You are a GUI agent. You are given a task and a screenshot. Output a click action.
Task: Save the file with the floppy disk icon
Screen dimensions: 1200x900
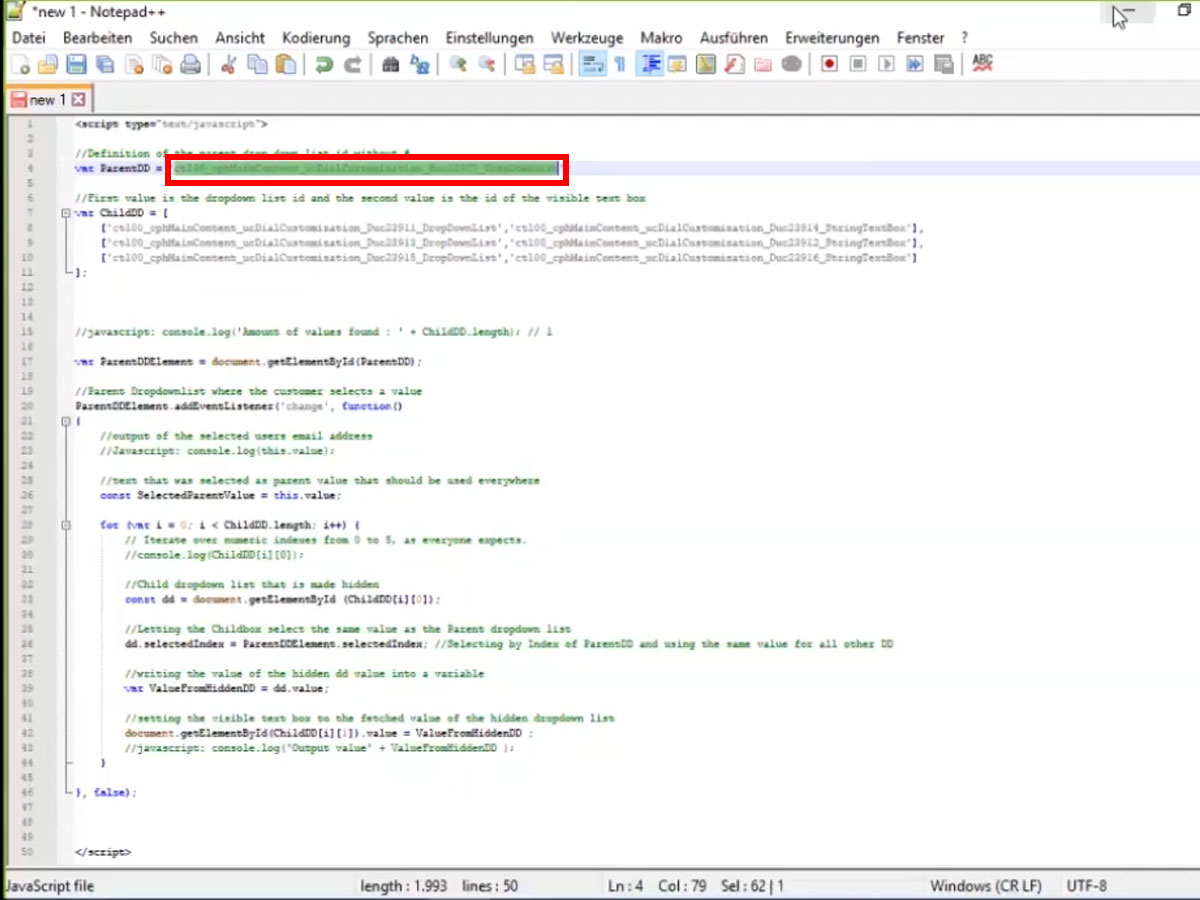tap(76, 65)
